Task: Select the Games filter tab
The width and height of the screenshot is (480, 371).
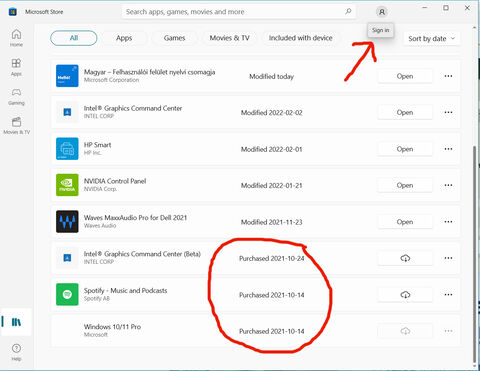Action: [174, 38]
